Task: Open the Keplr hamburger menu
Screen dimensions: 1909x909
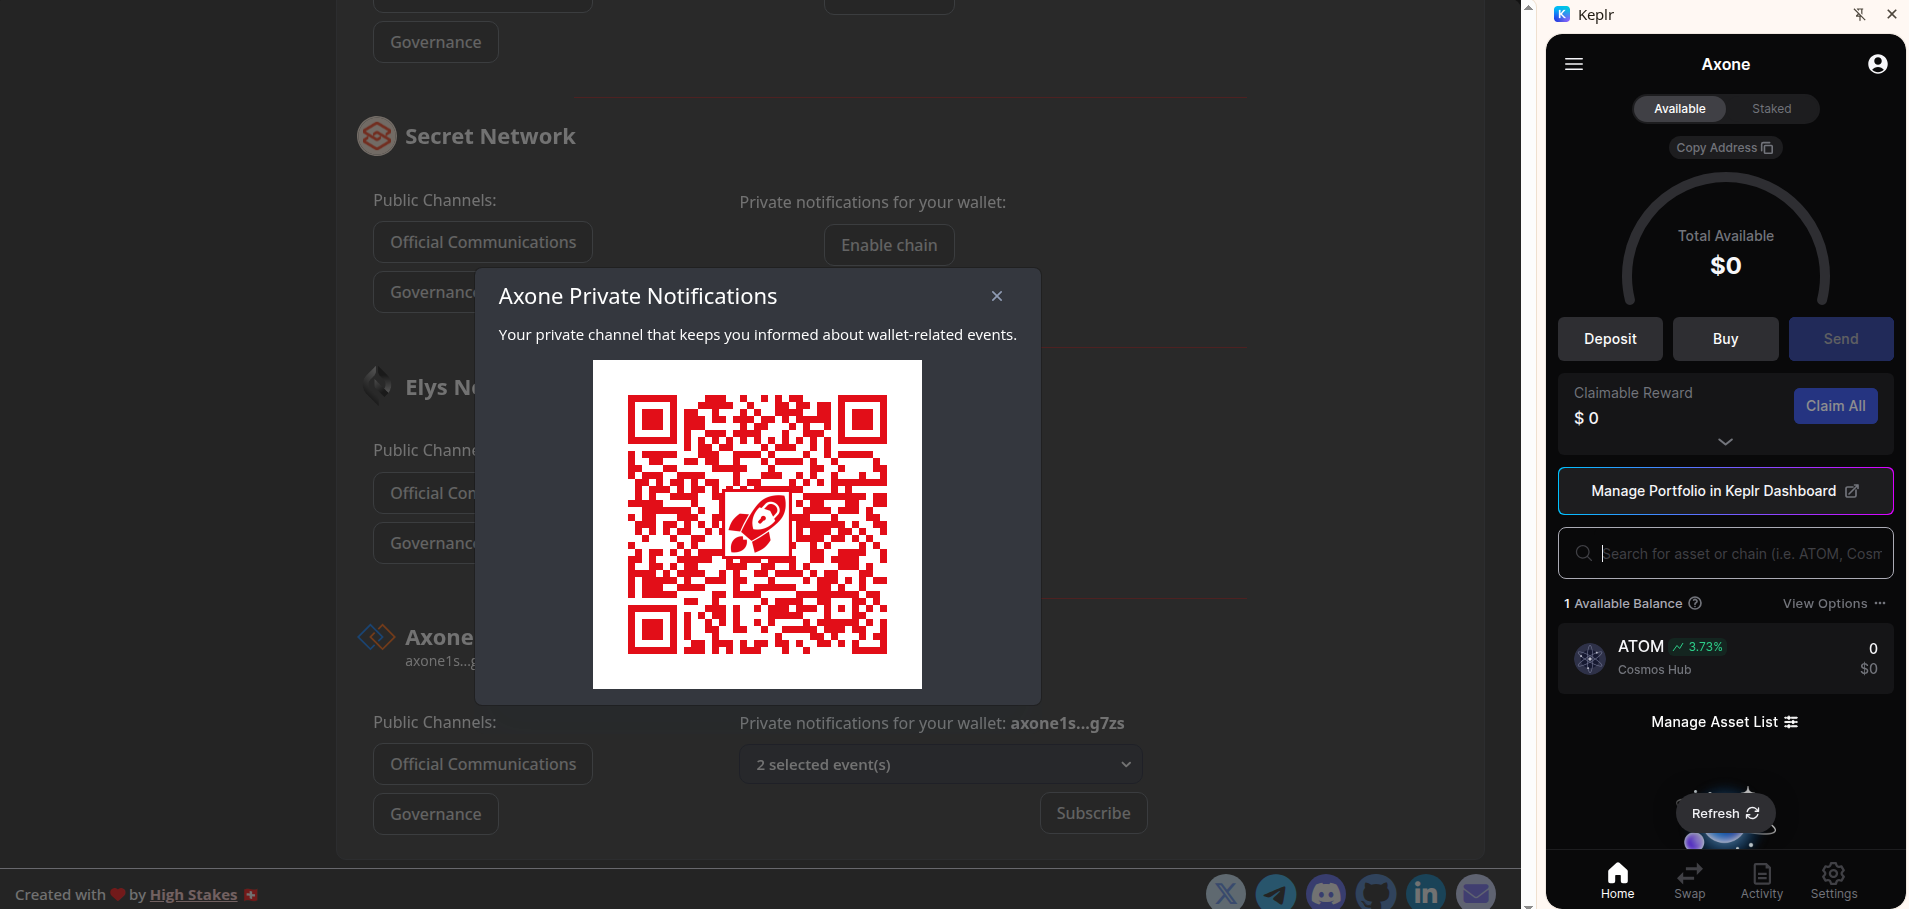Action: click(1574, 64)
